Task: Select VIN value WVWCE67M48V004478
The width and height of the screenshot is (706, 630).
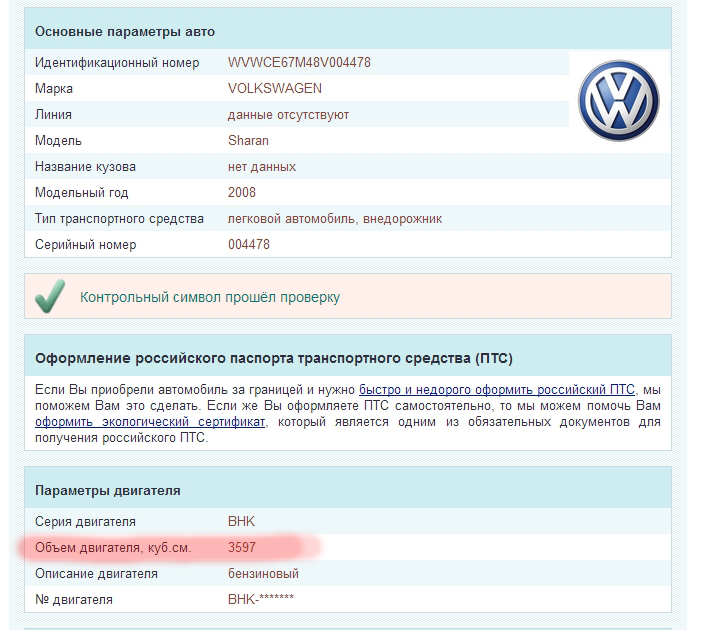Action: (x=299, y=62)
